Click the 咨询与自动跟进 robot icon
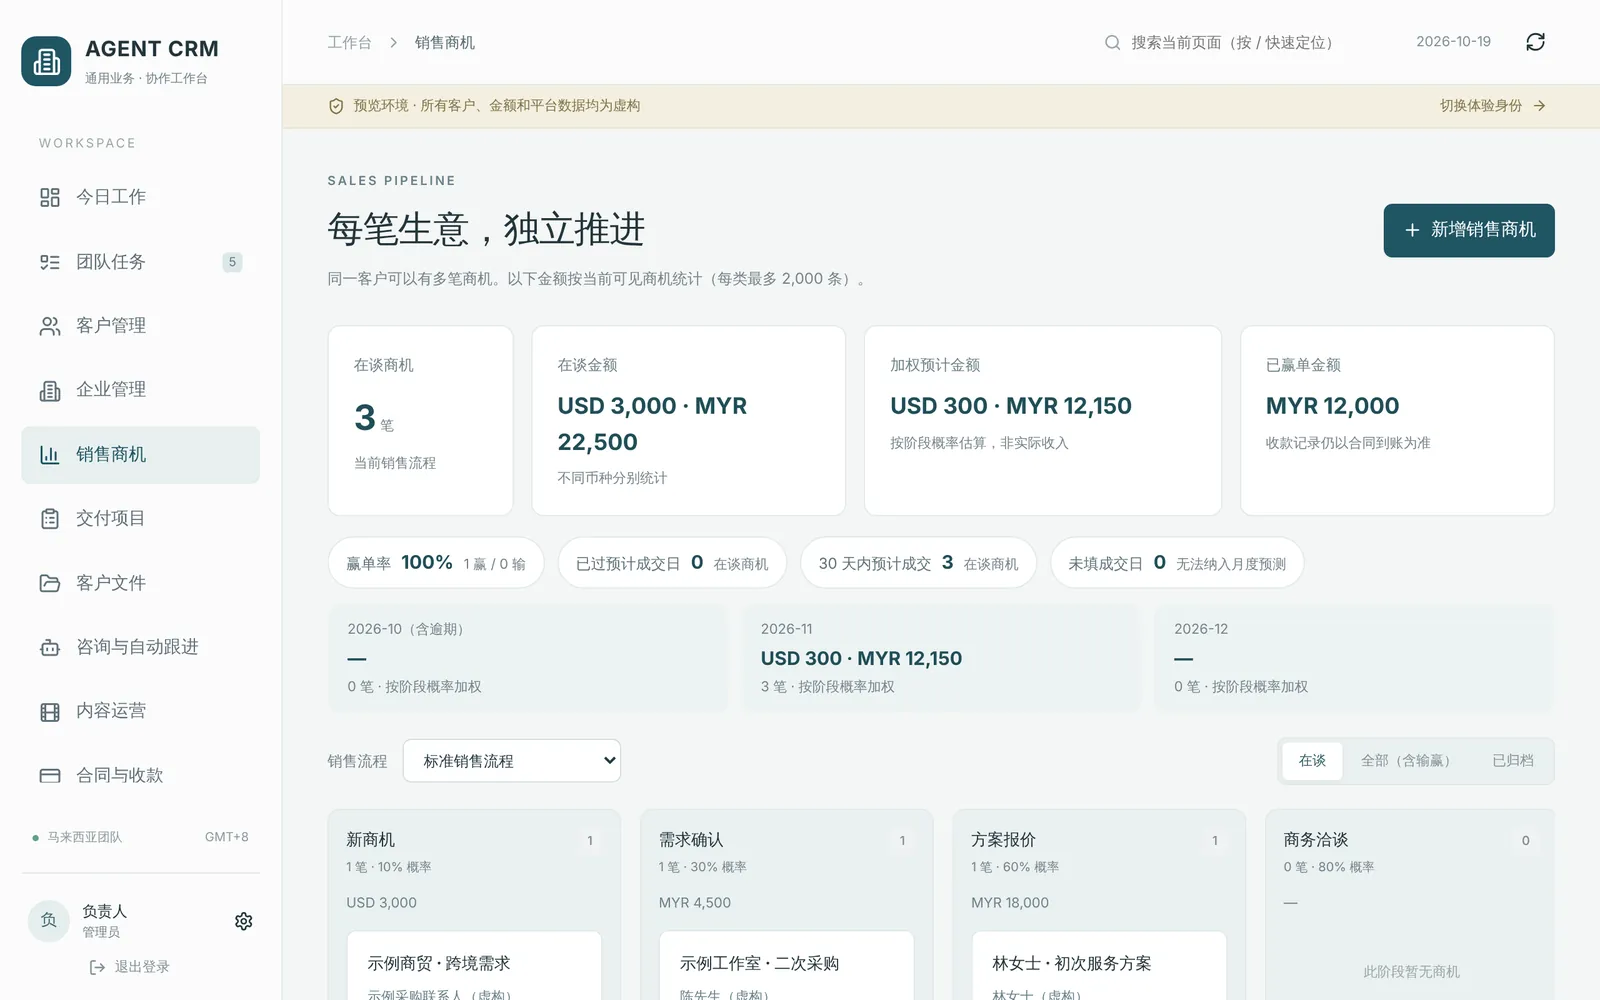Image resolution: width=1600 pixels, height=1000 pixels. point(50,648)
